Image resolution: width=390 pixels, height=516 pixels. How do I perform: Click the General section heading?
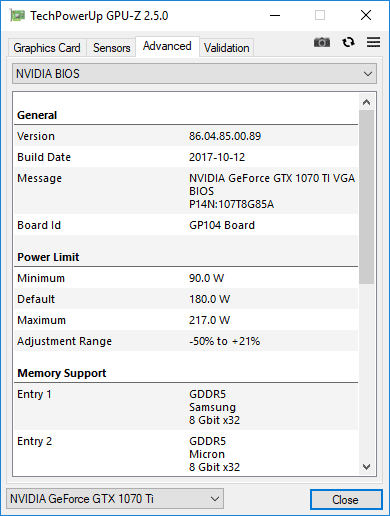[x=37, y=115]
